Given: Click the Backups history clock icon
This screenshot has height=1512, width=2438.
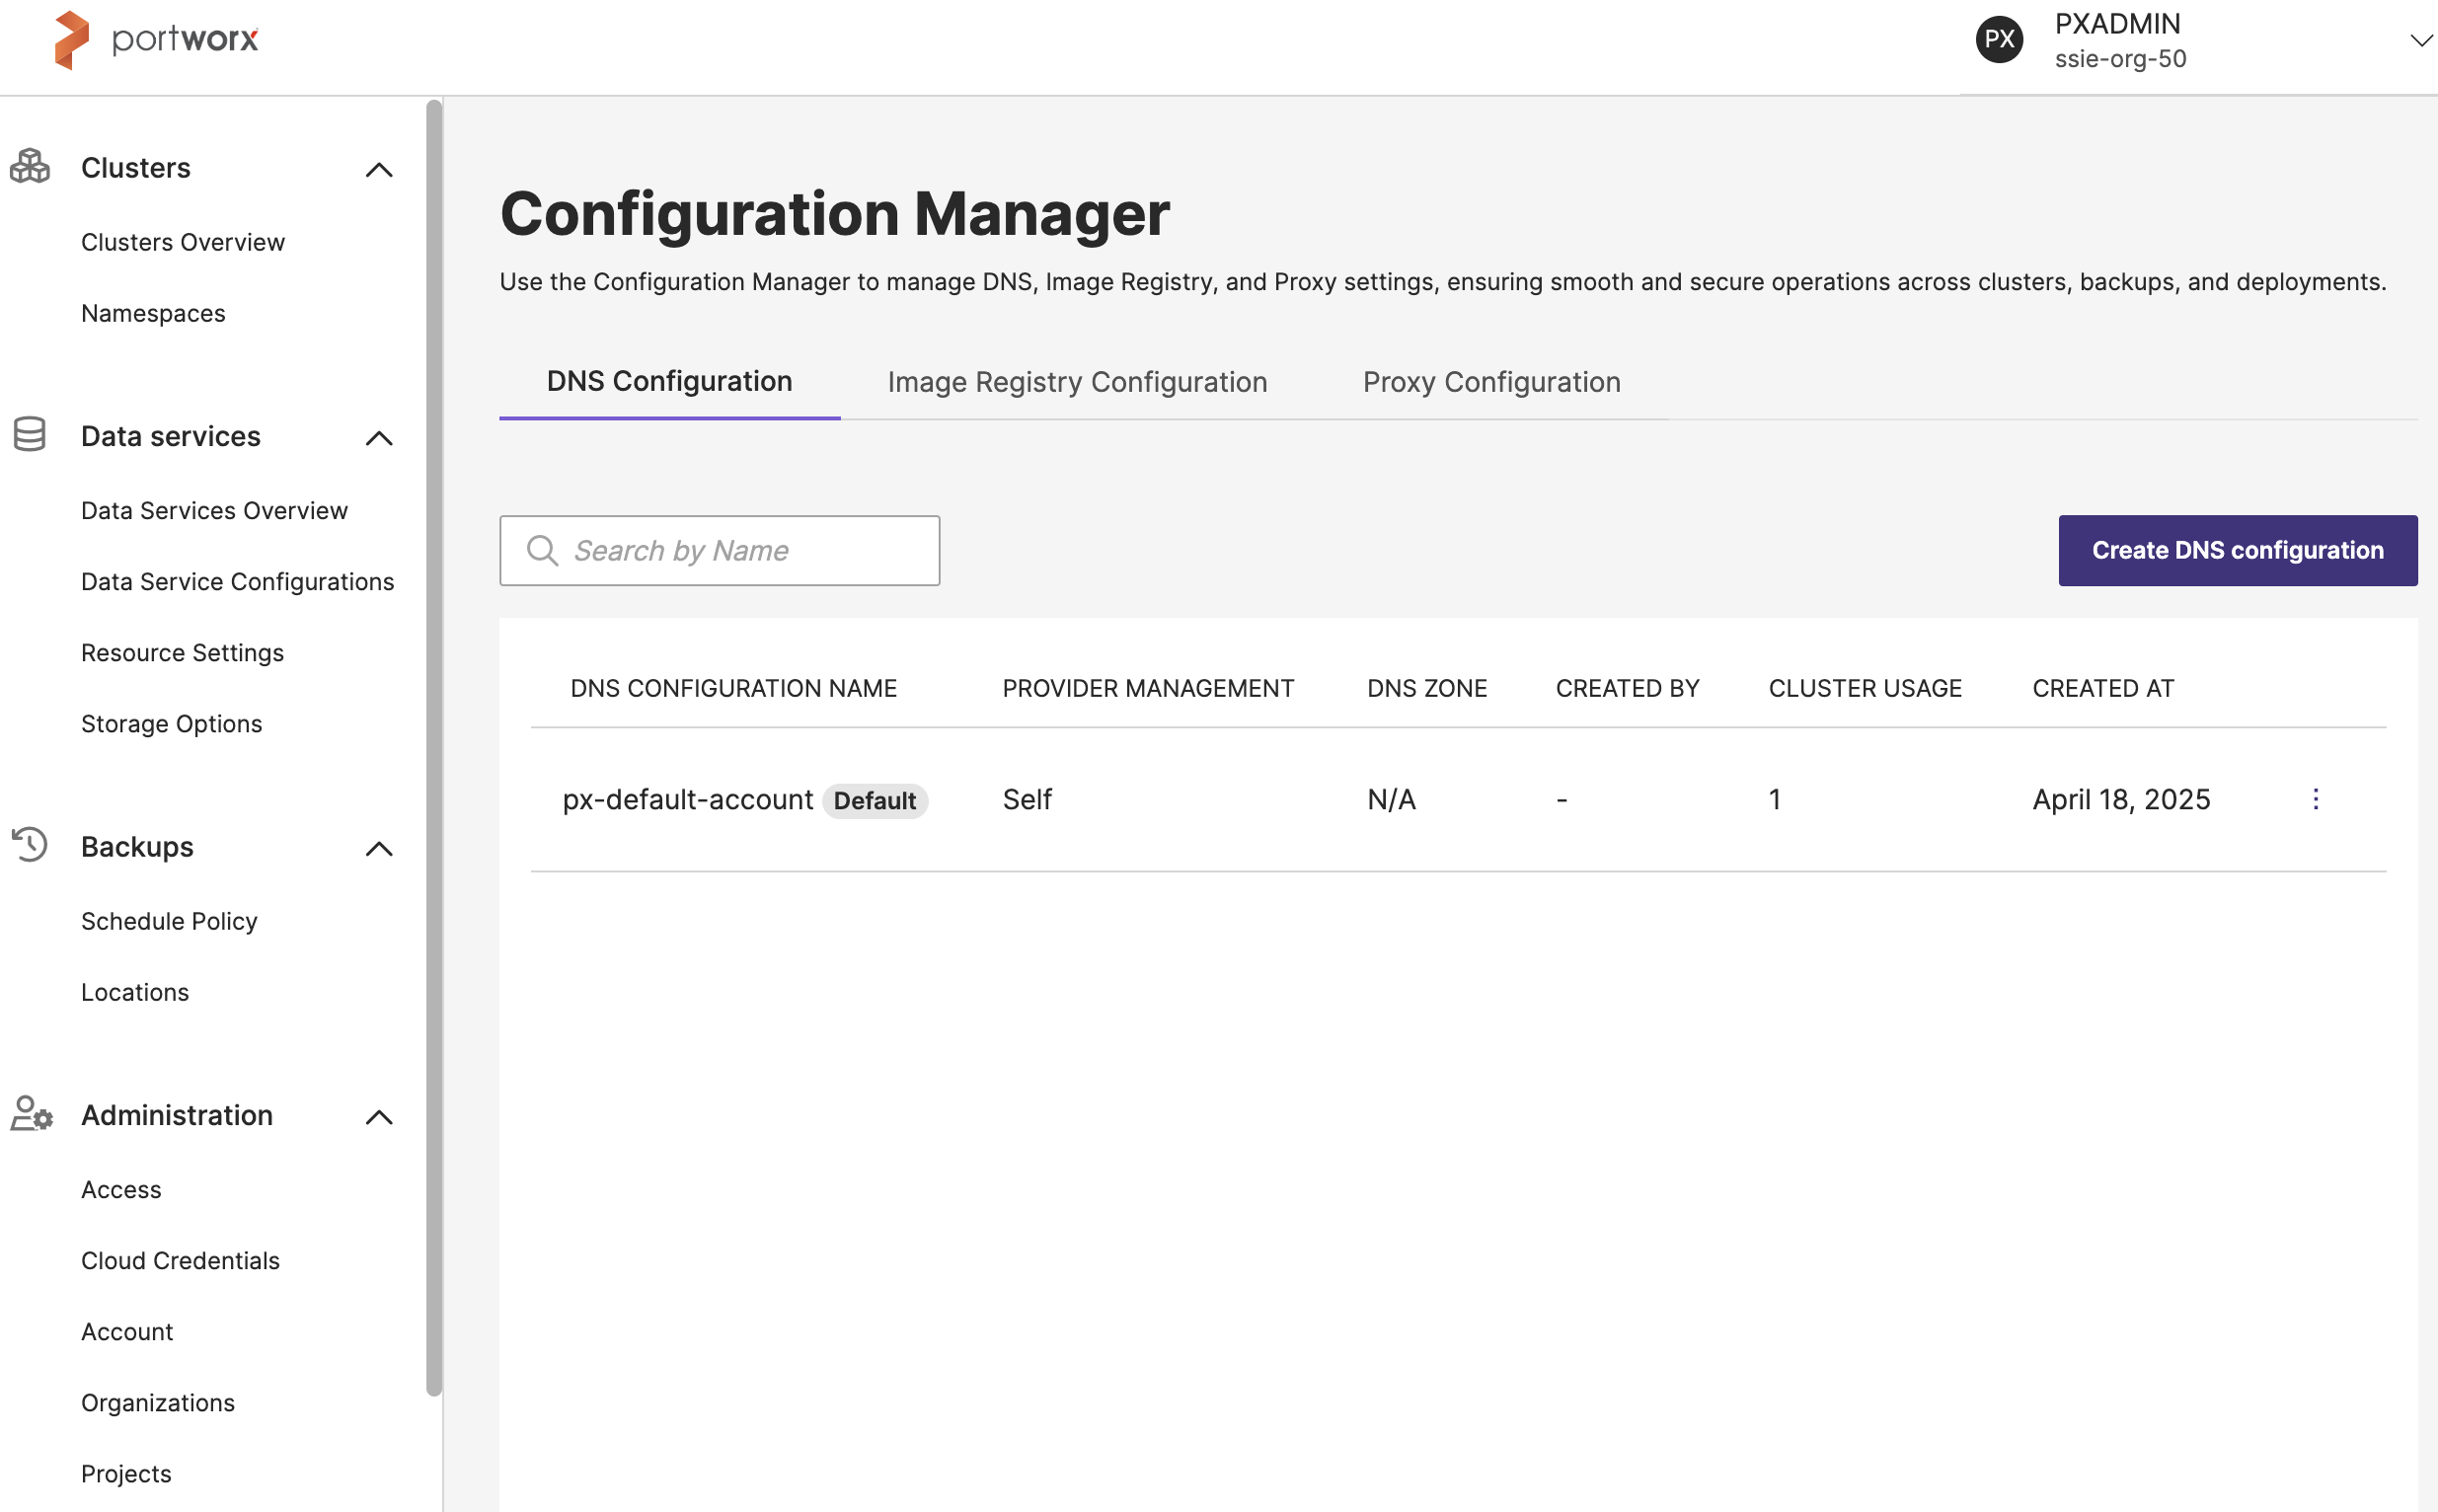Looking at the screenshot, I should pos(30,845).
